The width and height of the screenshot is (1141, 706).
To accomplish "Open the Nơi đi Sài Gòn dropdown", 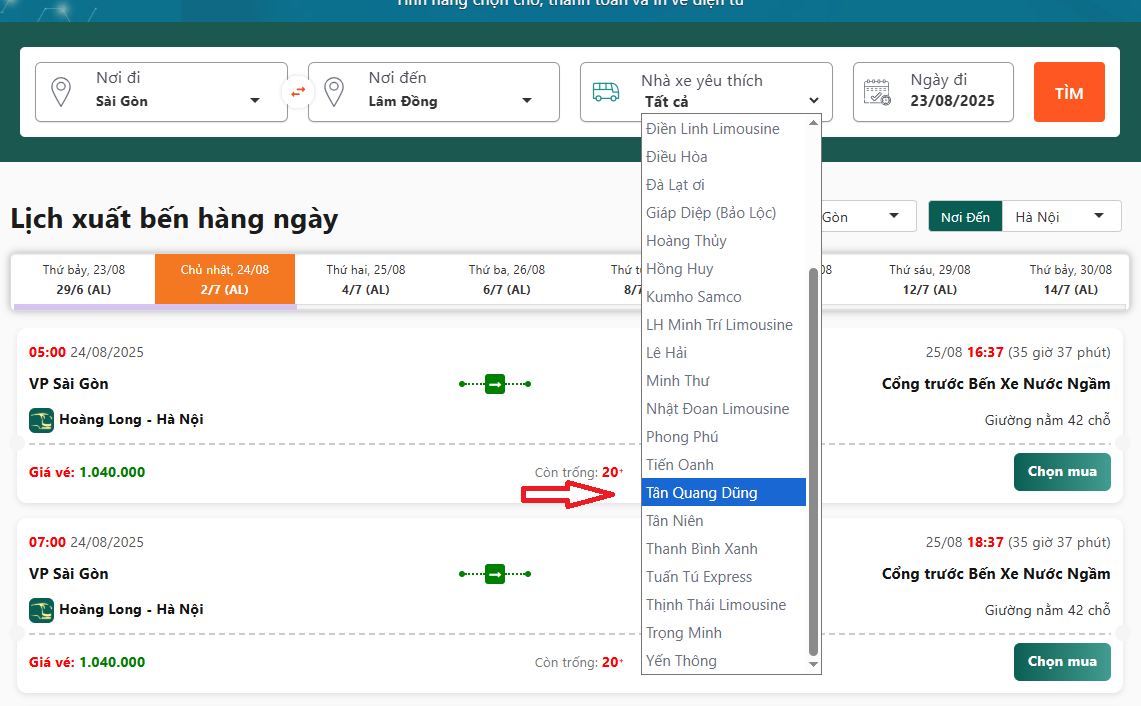I will point(162,92).
